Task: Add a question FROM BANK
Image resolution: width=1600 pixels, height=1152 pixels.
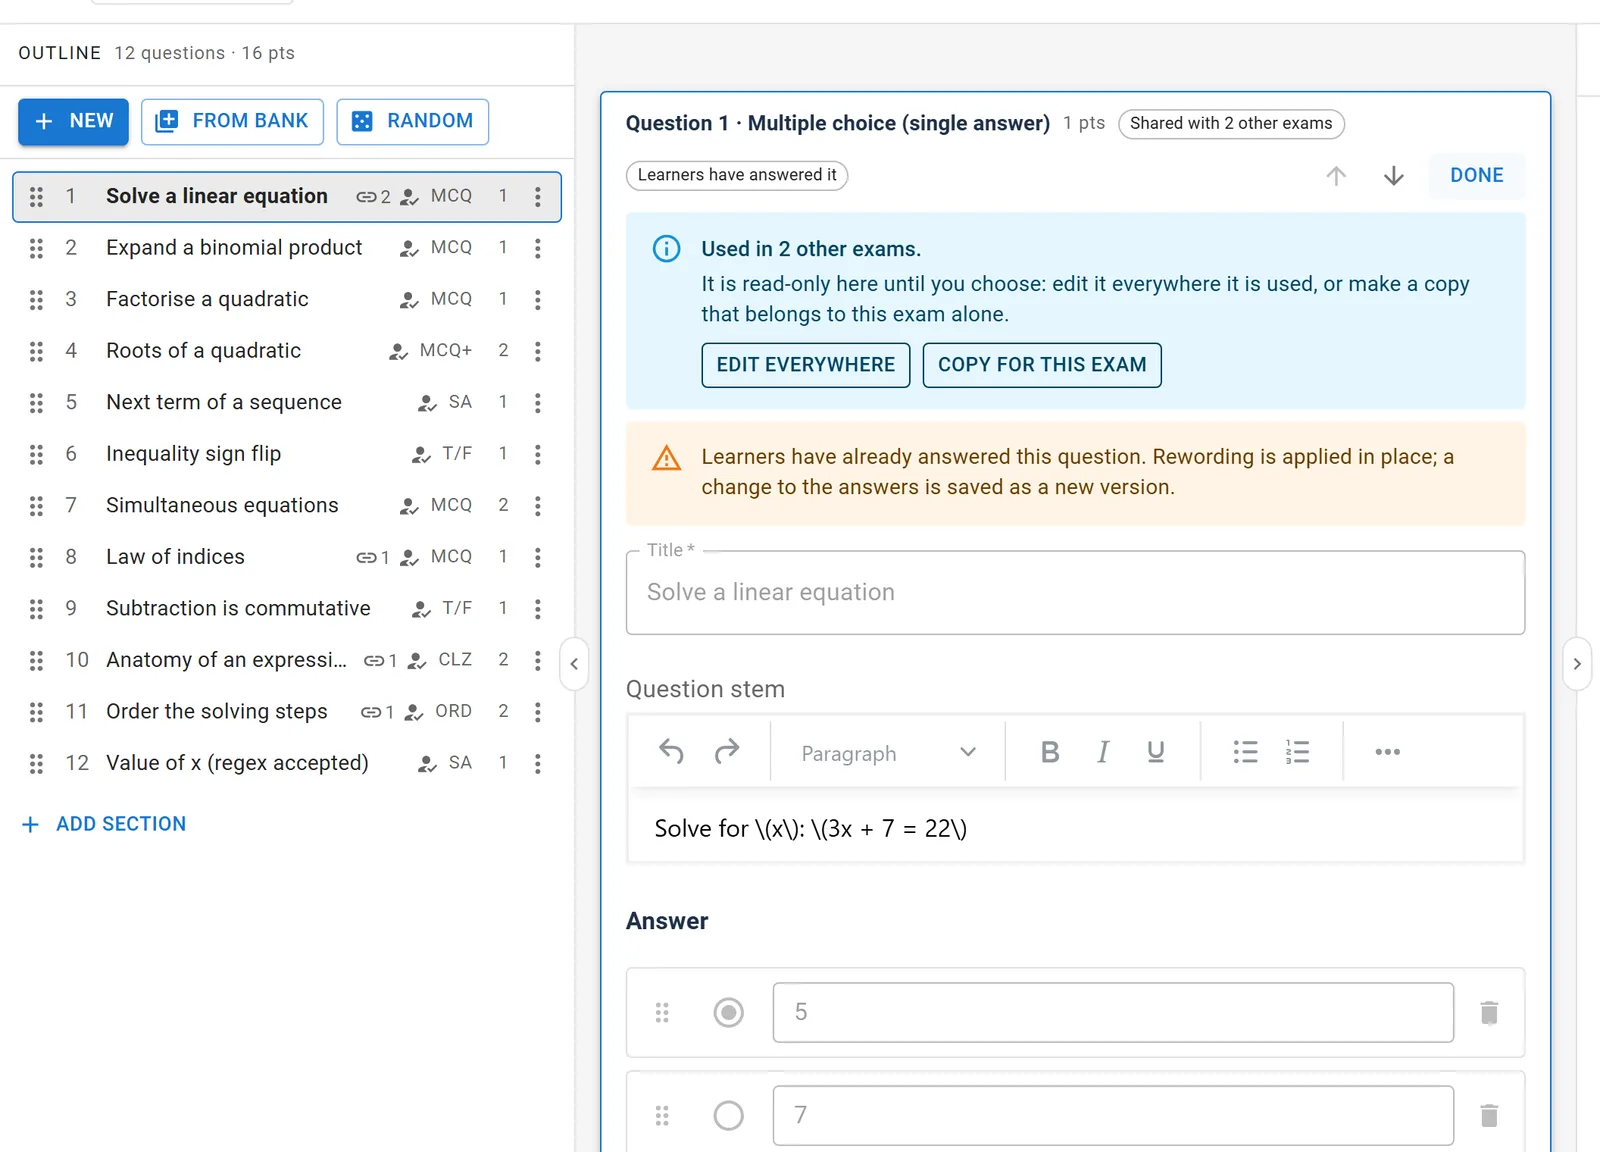Action: 232,122
